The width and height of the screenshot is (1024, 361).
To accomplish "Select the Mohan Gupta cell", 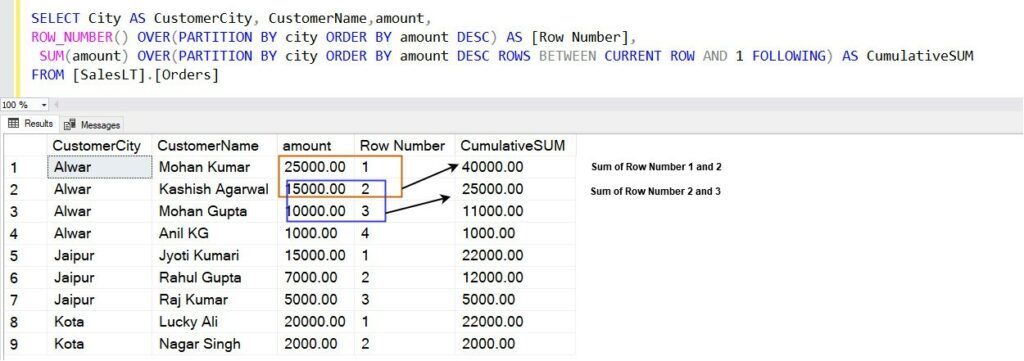I will [214, 212].
